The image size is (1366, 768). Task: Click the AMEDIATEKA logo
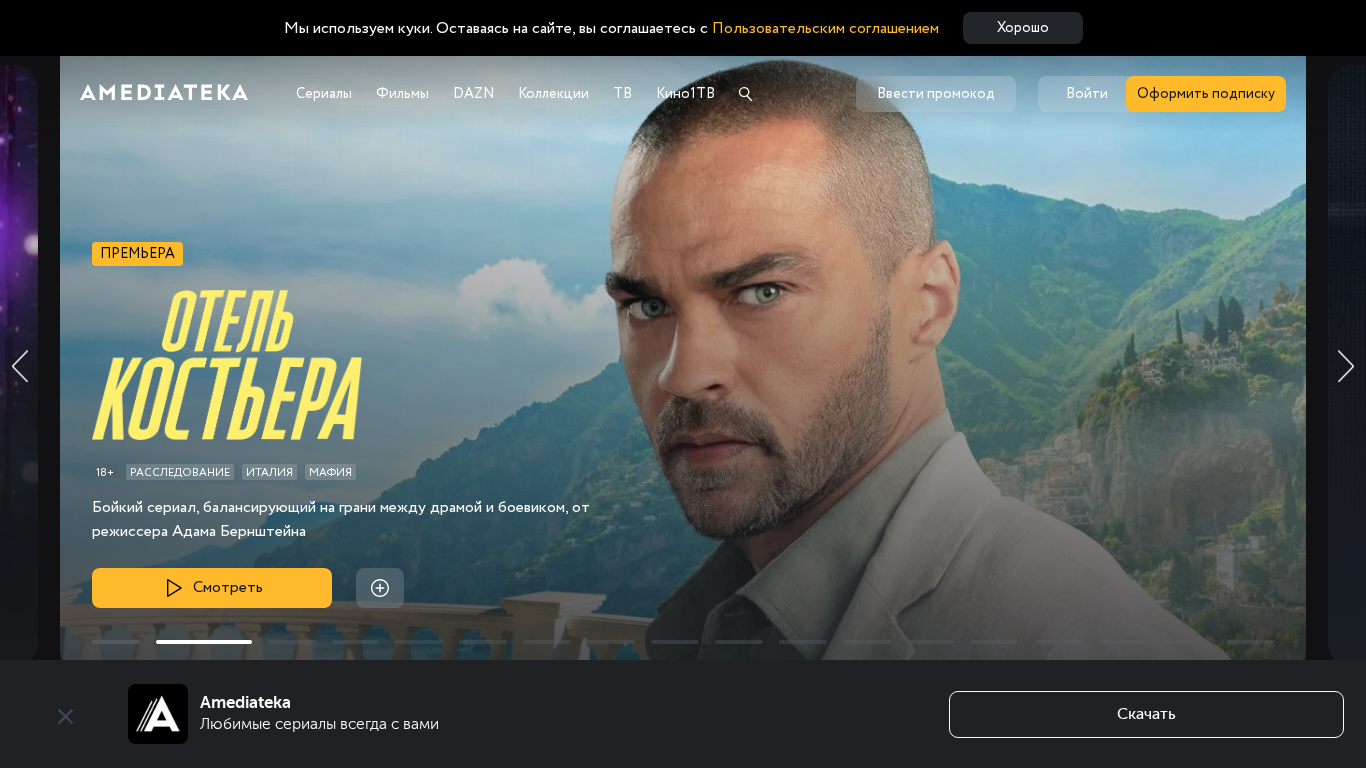coord(164,93)
